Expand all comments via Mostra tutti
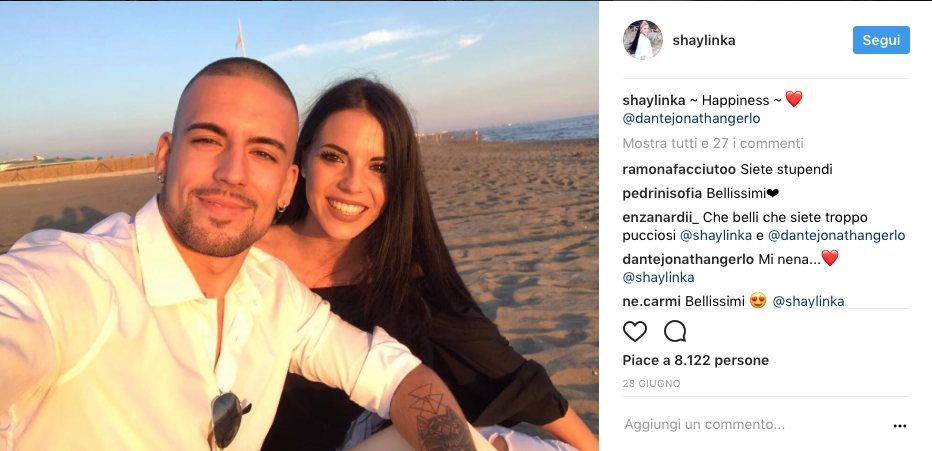Screen dimensions: 932x451 tap(713, 143)
